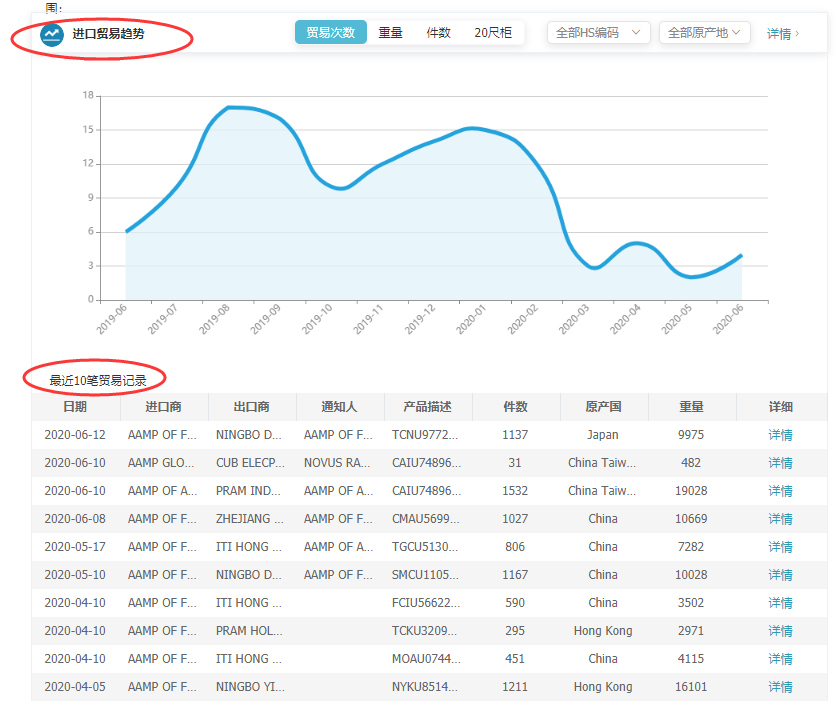Expand the 全部原产地 dropdown
This screenshot has width=837, height=708.
point(704,33)
